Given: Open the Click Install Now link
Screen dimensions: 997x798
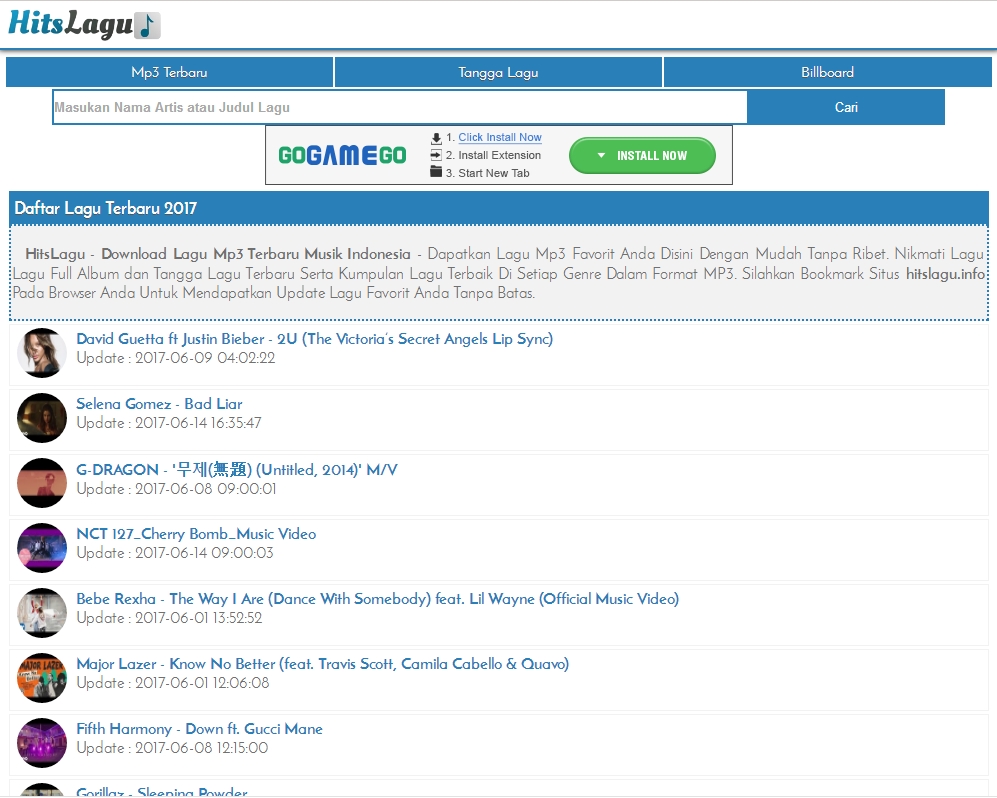Looking at the screenshot, I should [498, 137].
